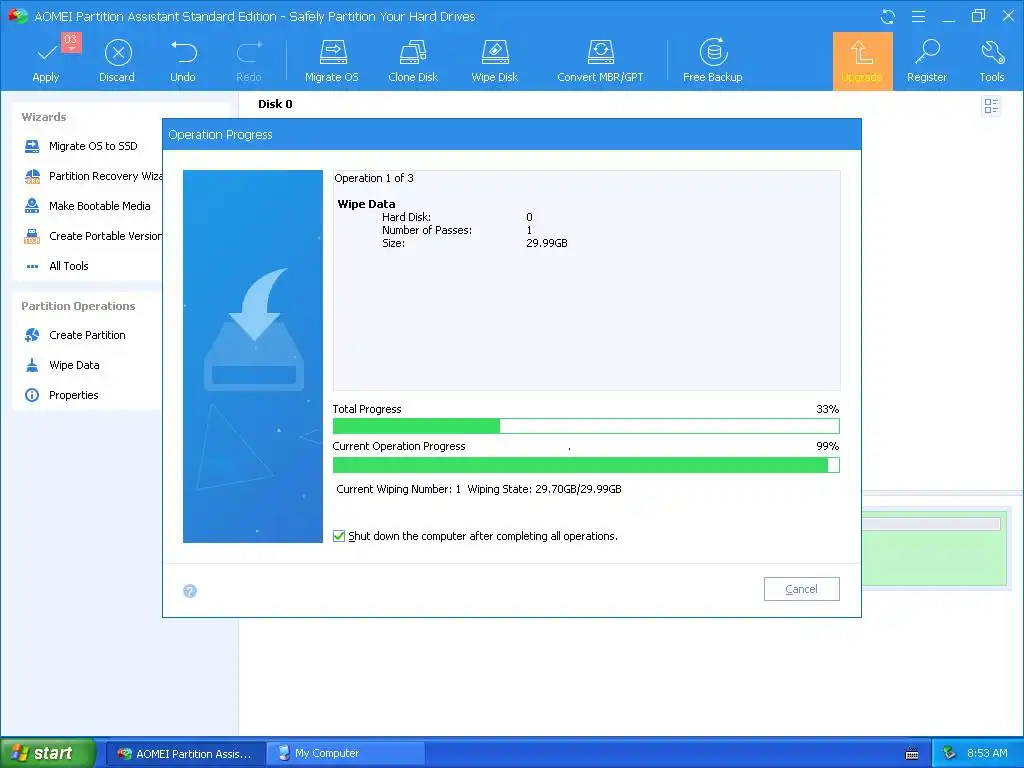Image resolution: width=1024 pixels, height=768 pixels.
Task: Launch Clone Disk tool
Action: pos(413,61)
